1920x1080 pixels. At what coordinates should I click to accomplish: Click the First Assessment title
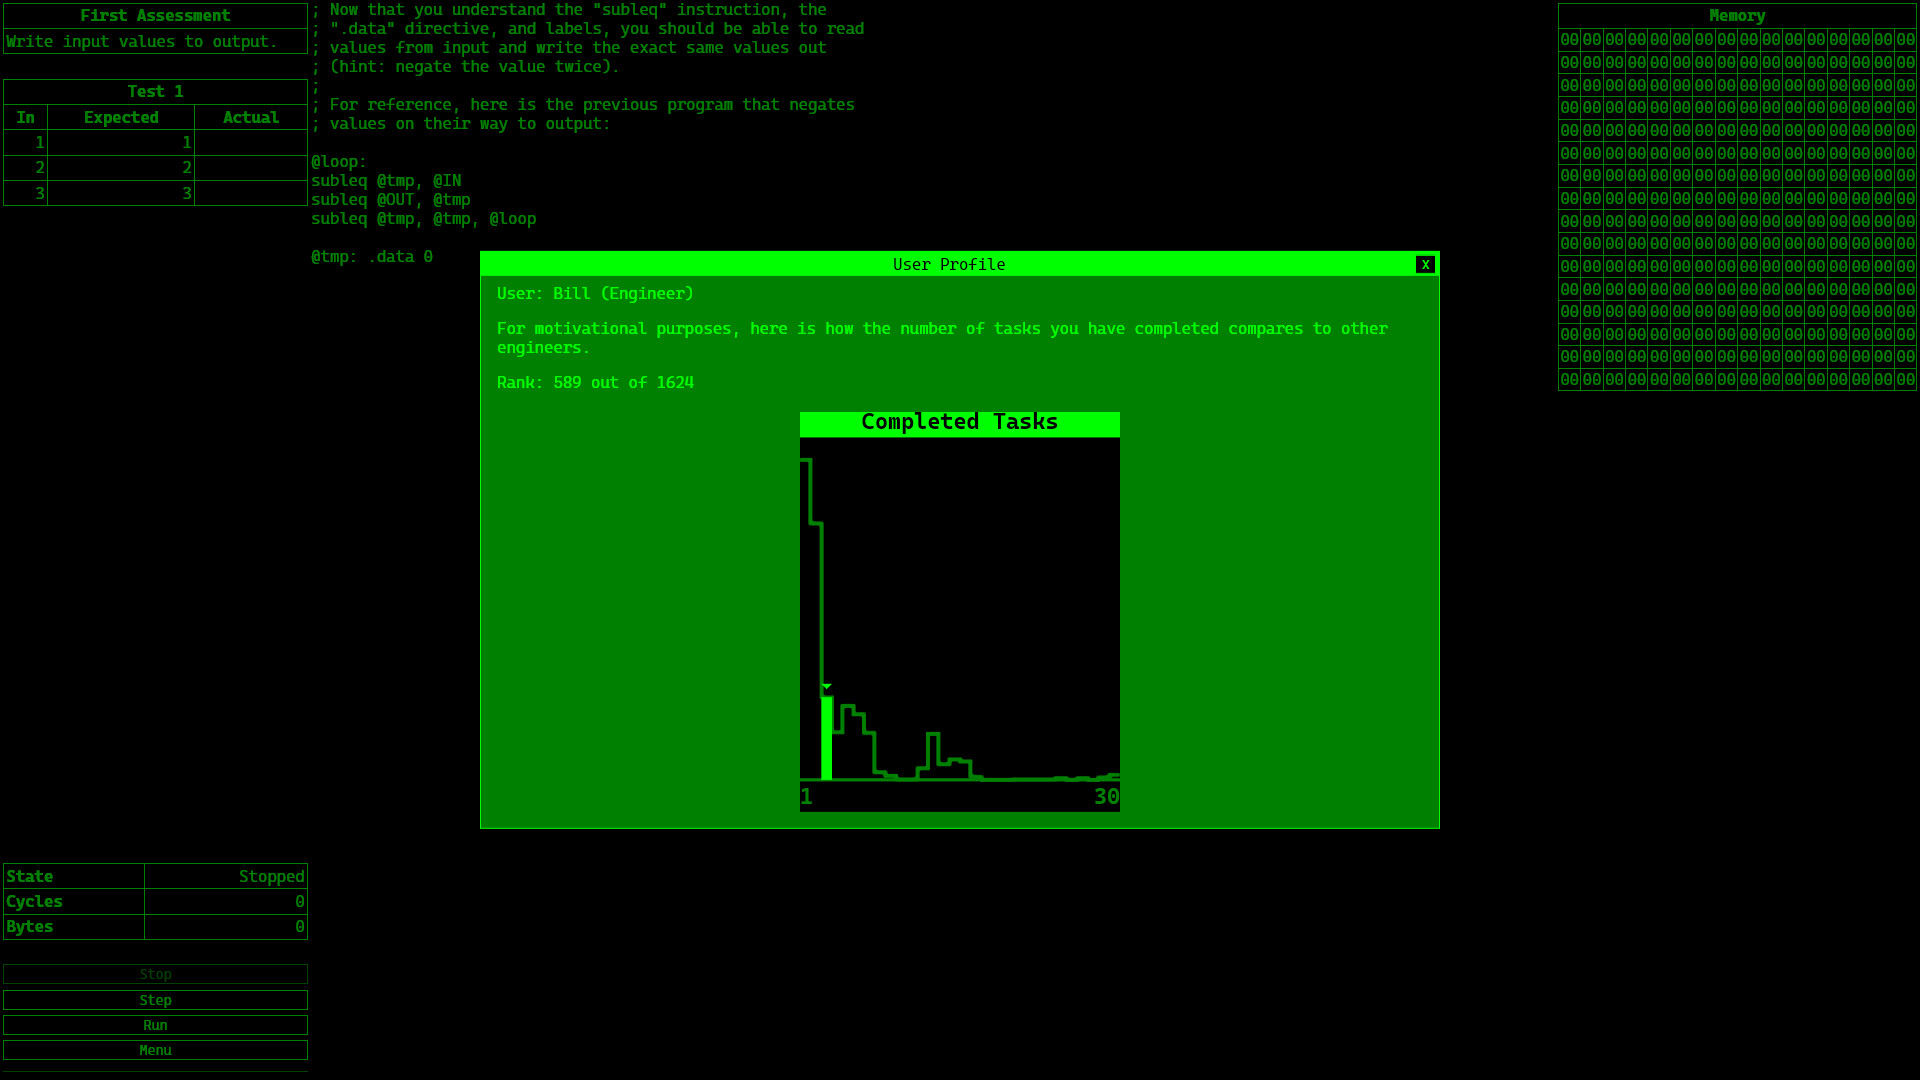(x=155, y=15)
